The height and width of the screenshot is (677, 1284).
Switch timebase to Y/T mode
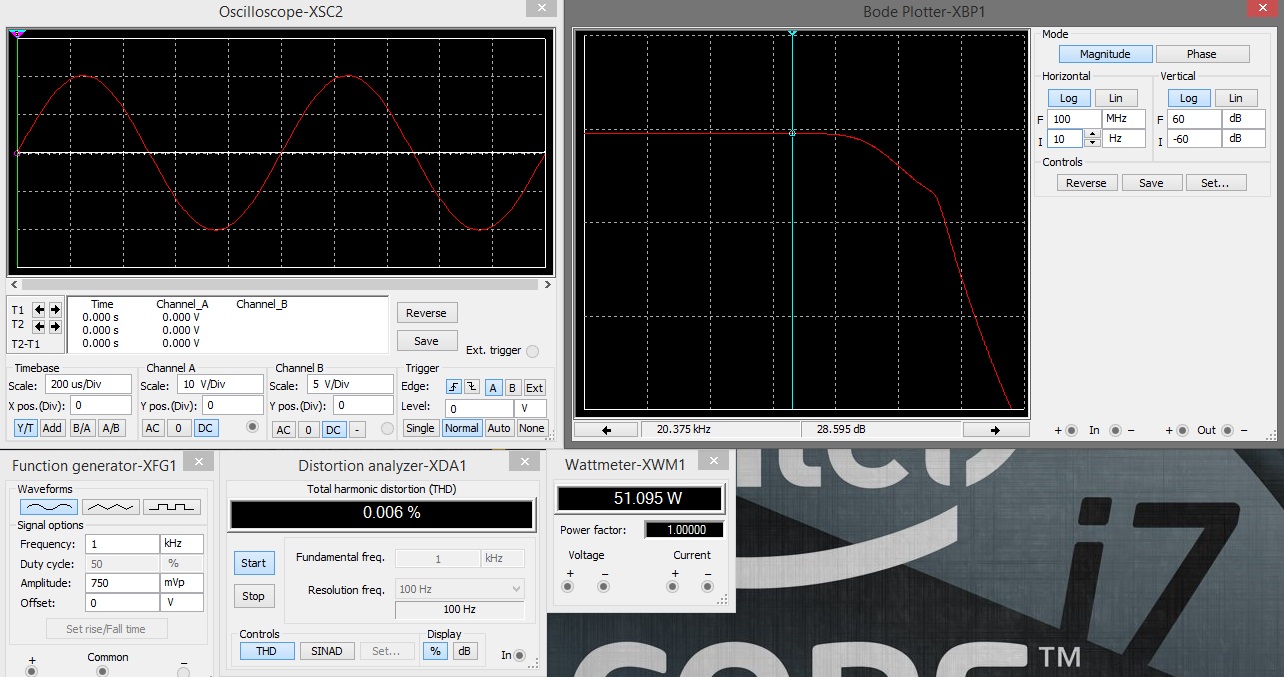point(25,428)
